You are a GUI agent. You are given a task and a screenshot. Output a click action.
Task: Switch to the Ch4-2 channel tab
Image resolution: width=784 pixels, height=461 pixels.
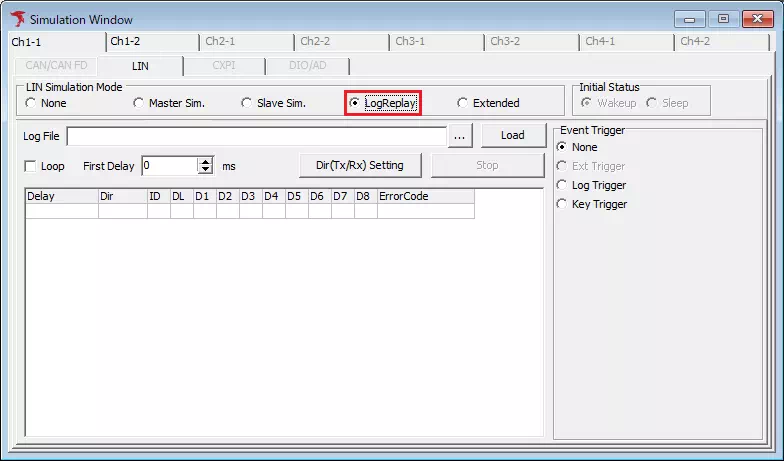695,41
